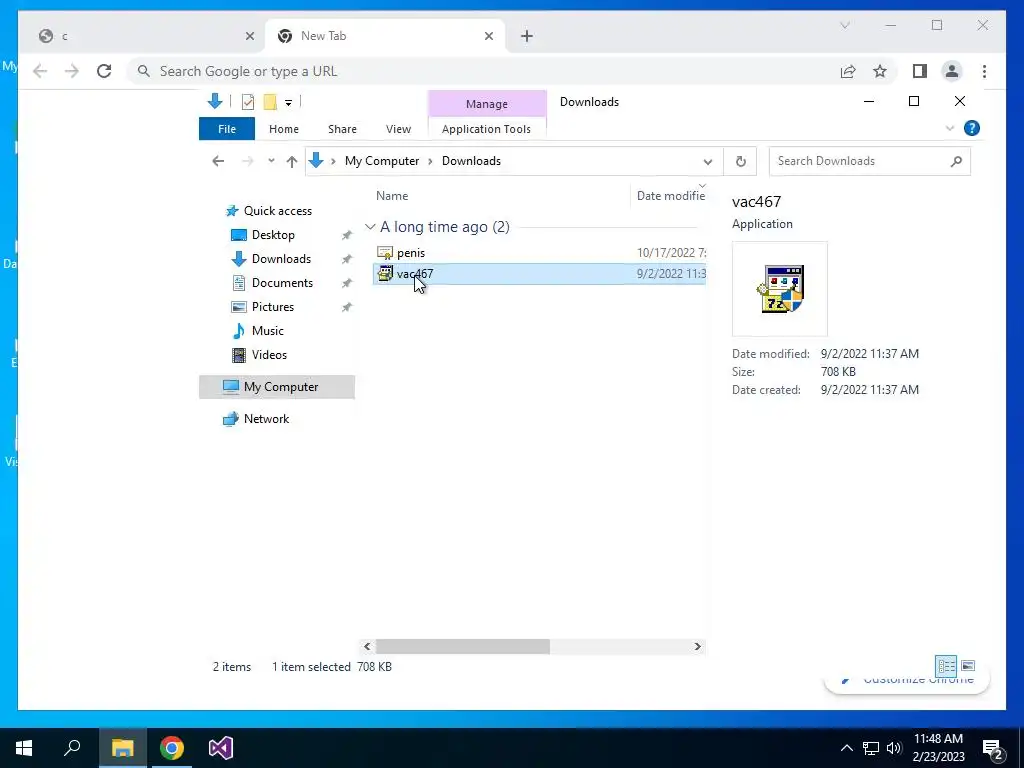The width and height of the screenshot is (1024, 768).
Task: Click My Computer in the address breadcrumb
Action: click(382, 161)
